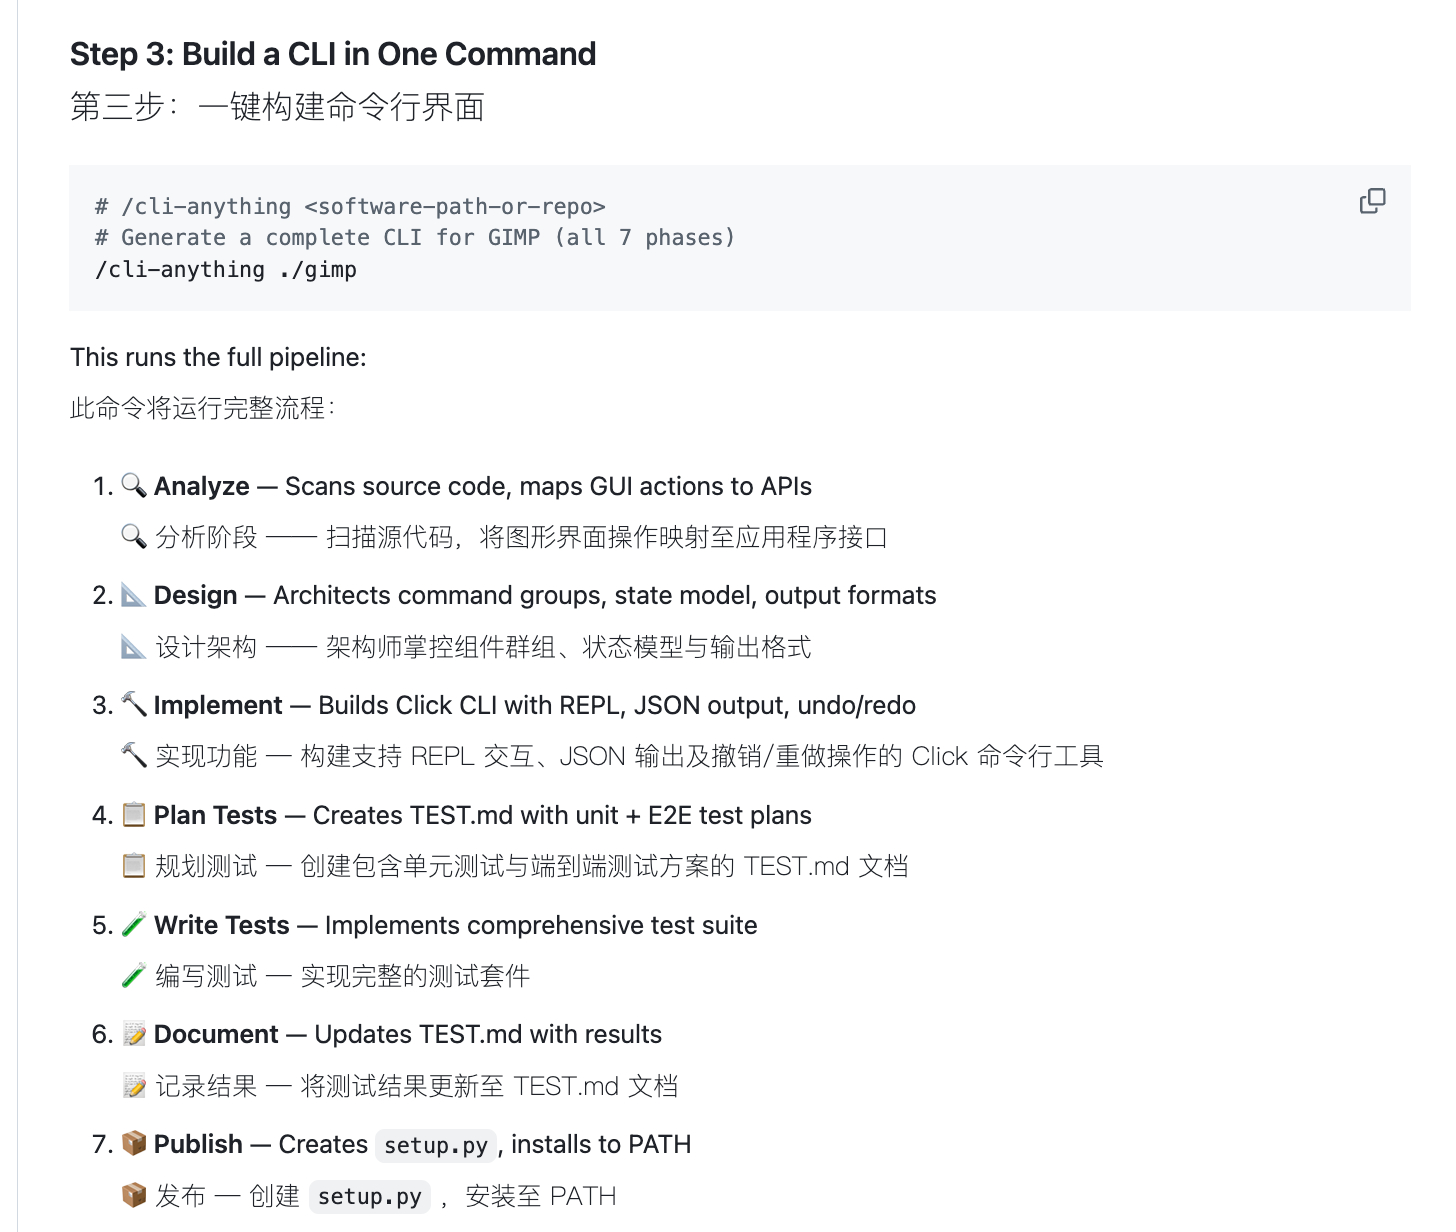Click the copy code button
Screen dimensions: 1456x1232
[x=1372, y=201]
